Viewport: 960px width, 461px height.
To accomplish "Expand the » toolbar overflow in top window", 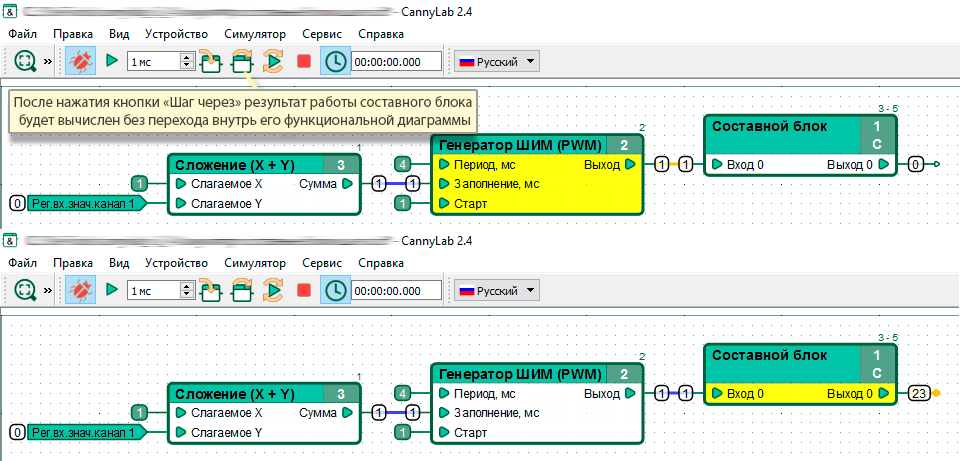I will 48,61.
